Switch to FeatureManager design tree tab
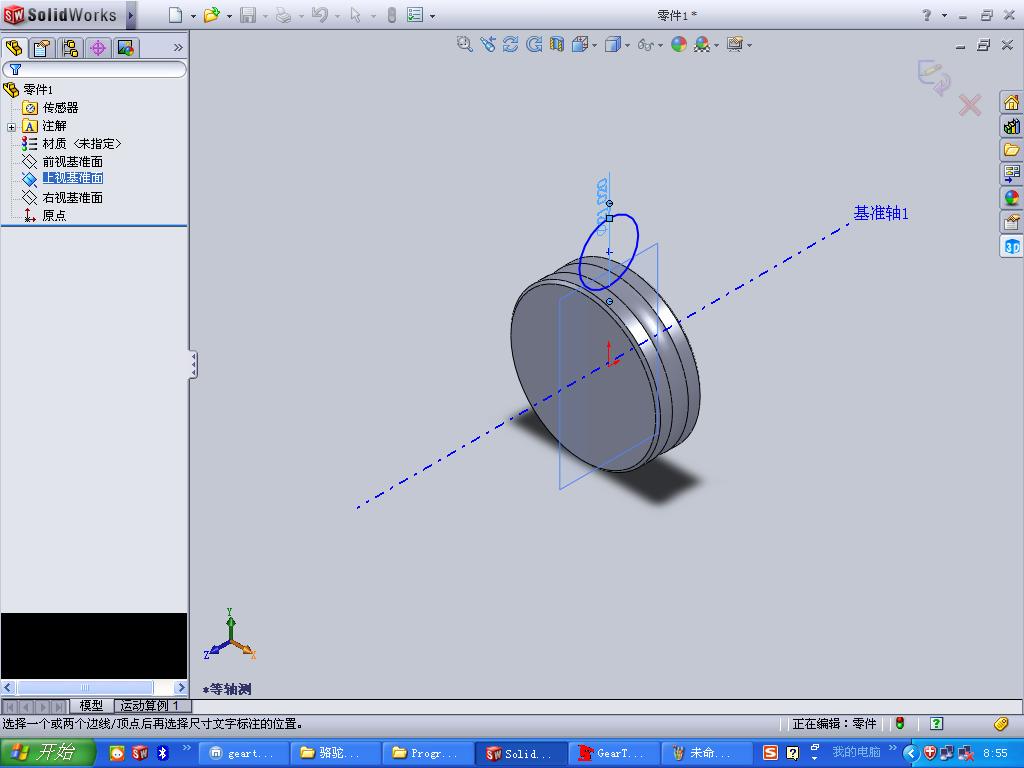Screen dimensions: 1024x768 14,48
